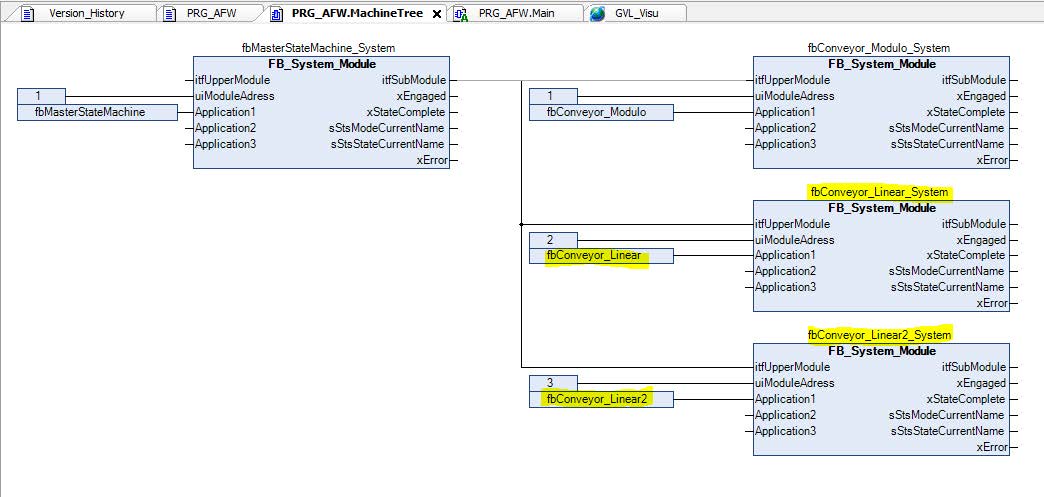
Task: Click the fbConveyor_Linear2 input box
Action: point(601,399)
